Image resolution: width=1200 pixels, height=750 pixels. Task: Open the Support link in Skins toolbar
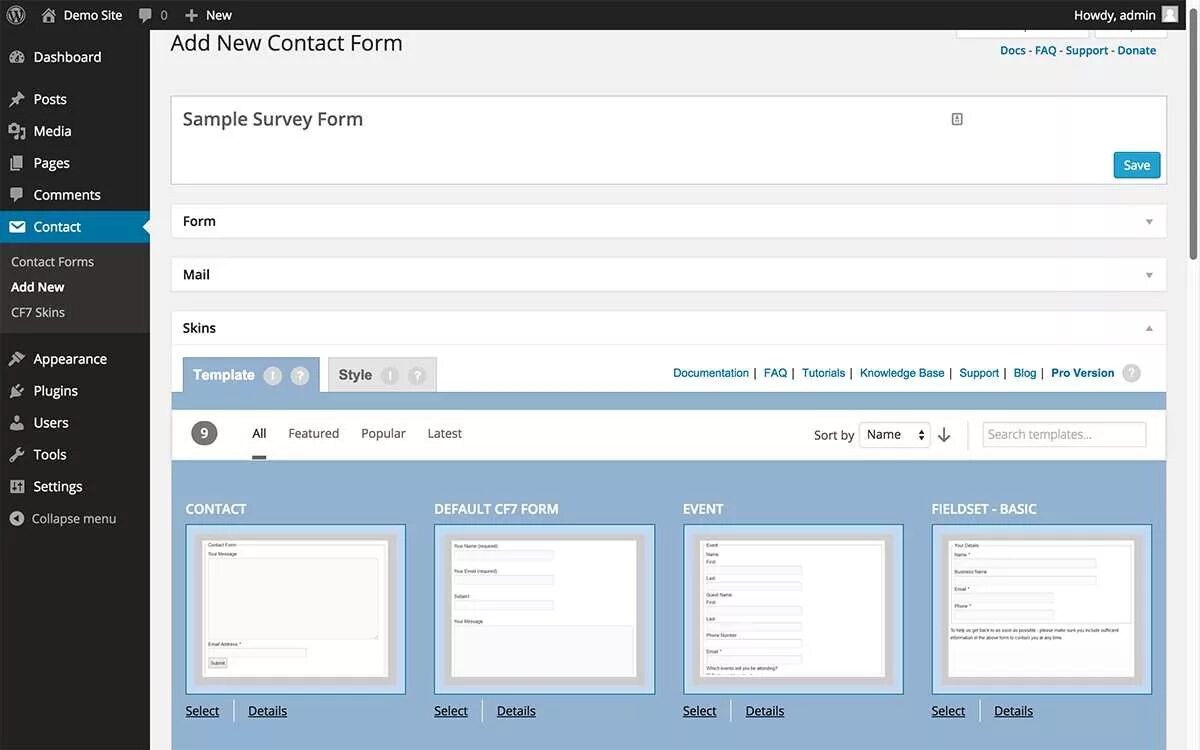coord(979,373)
